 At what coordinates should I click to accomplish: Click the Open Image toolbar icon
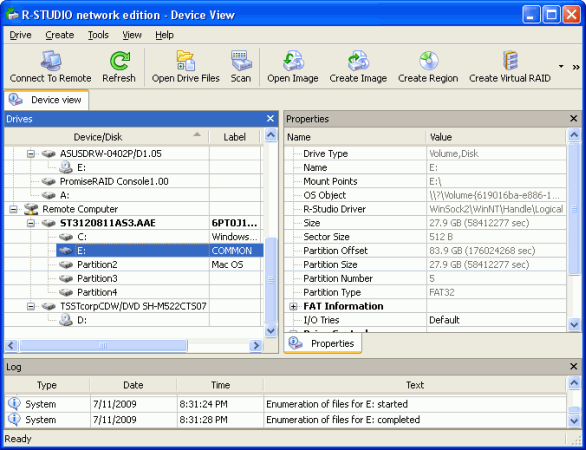coord(293,61)
